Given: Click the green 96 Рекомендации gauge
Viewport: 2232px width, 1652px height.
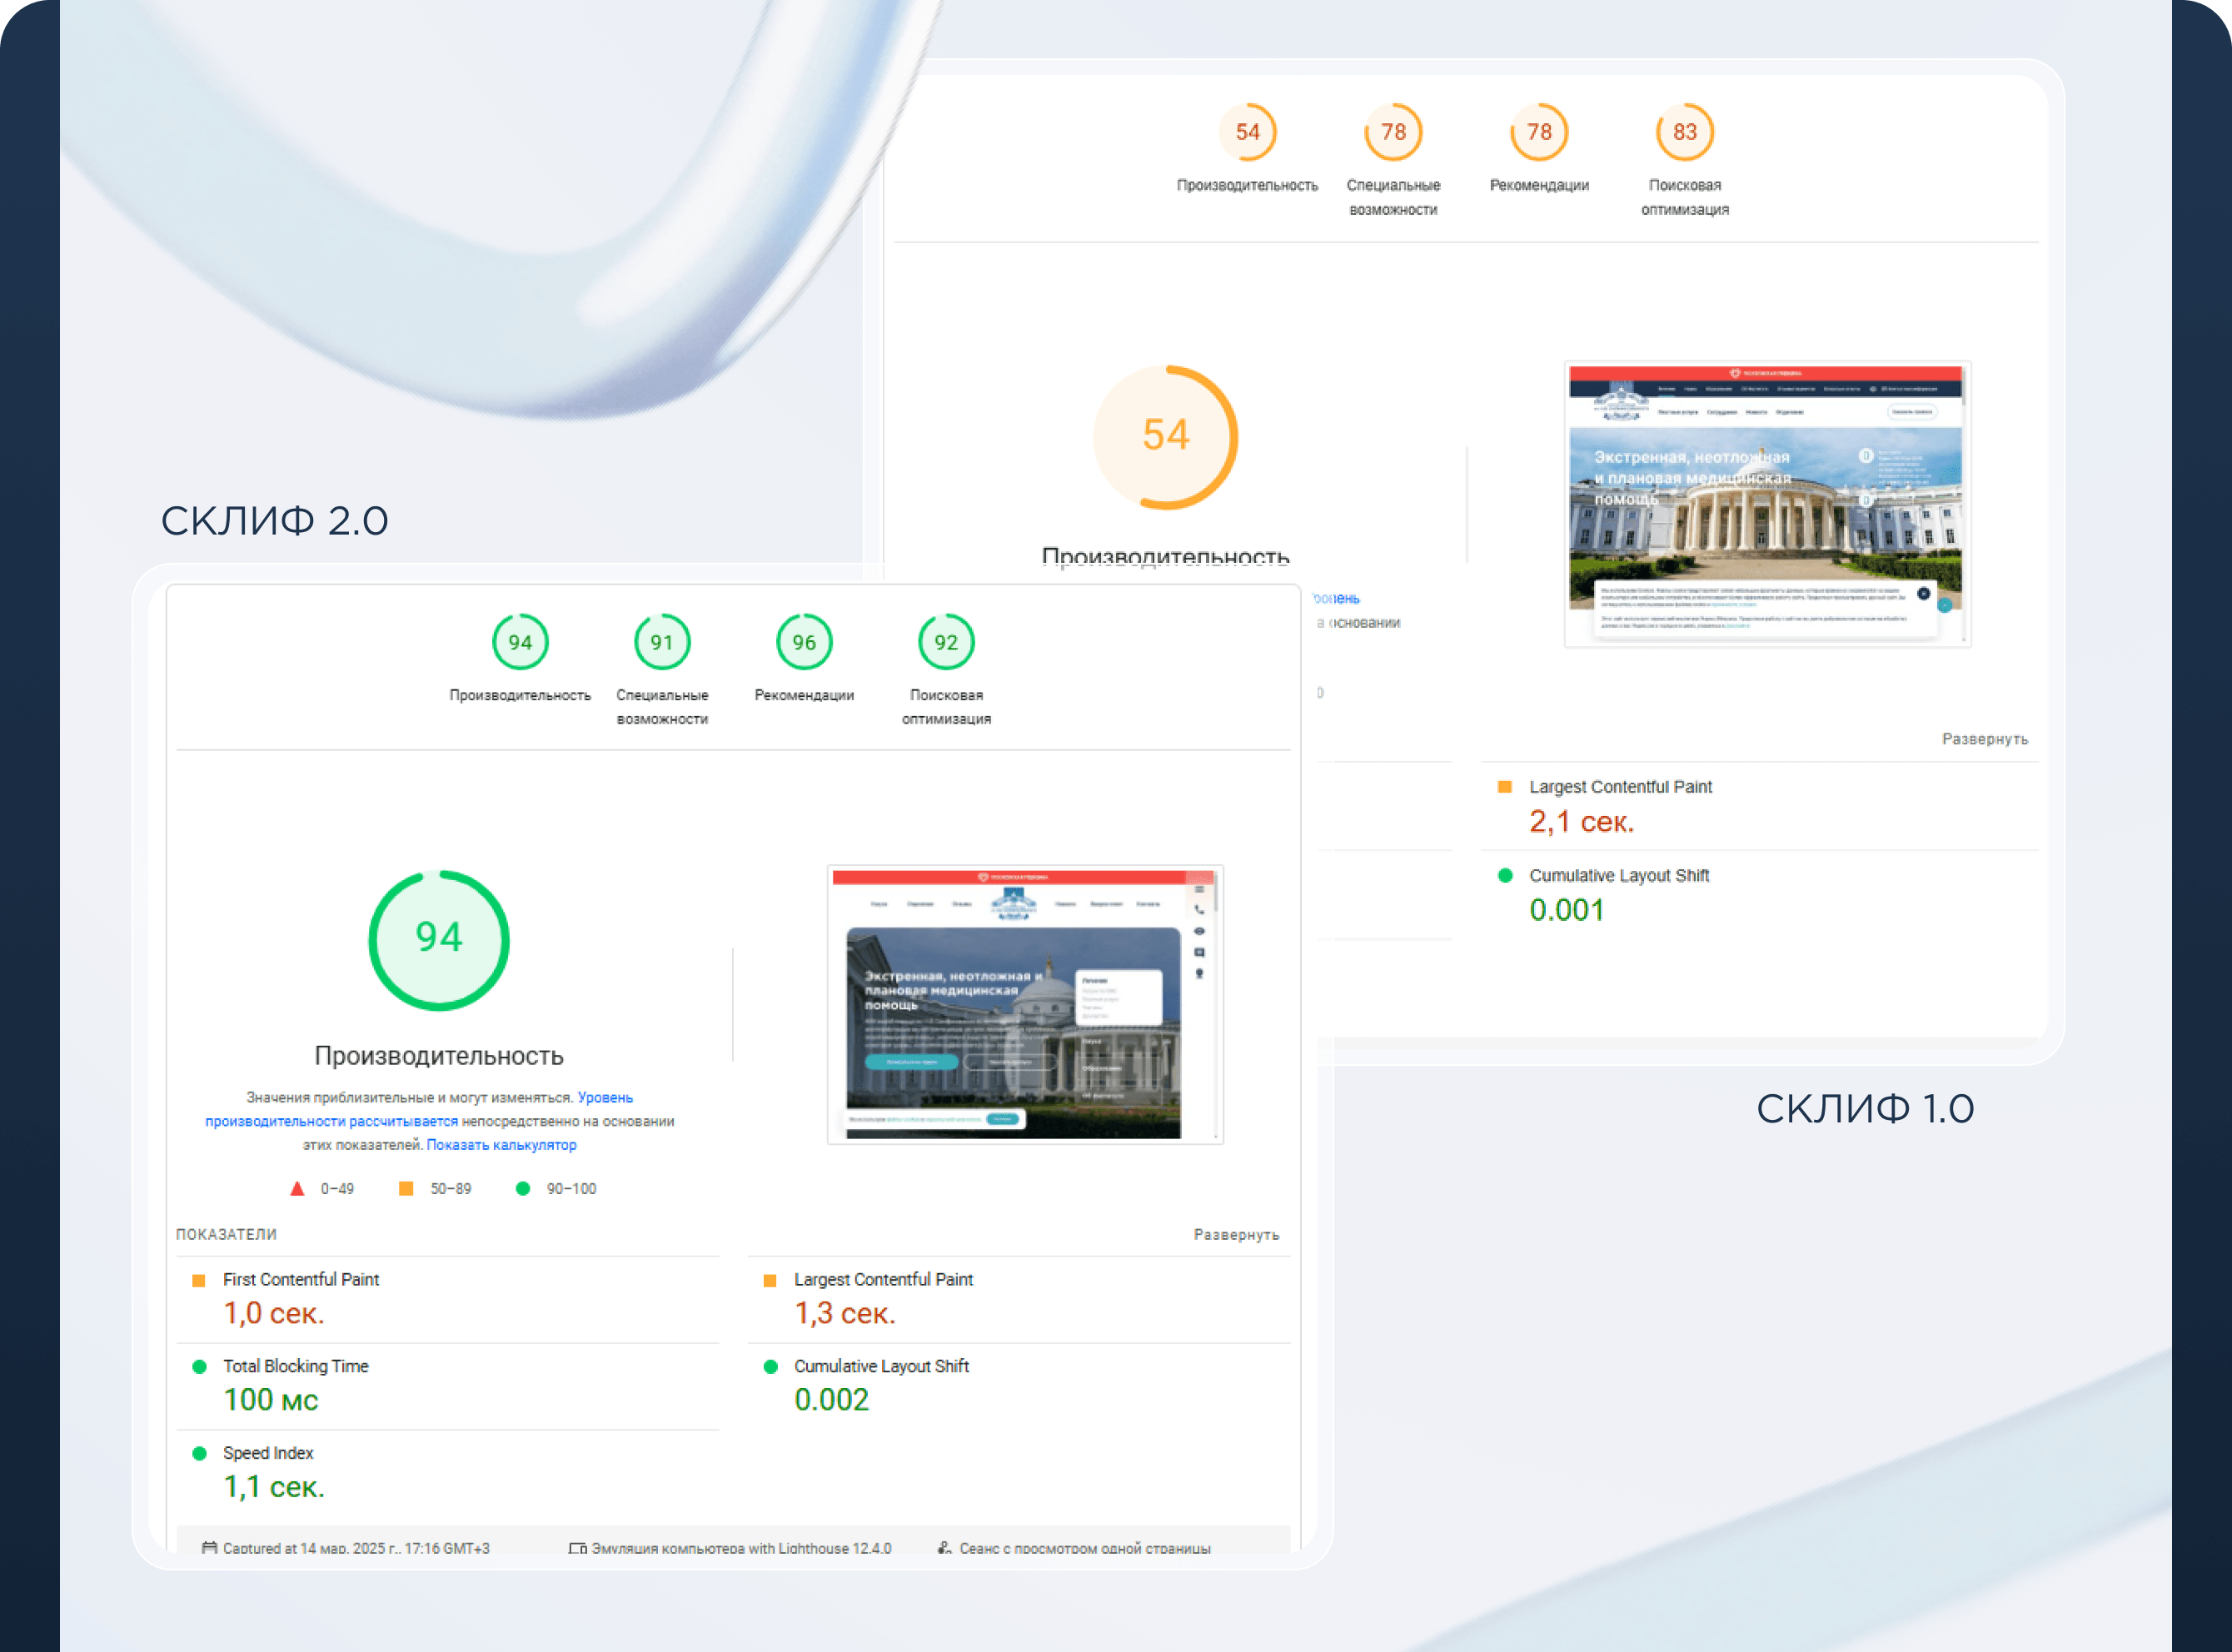Looking at the screenshot, I should pos(804,642).
